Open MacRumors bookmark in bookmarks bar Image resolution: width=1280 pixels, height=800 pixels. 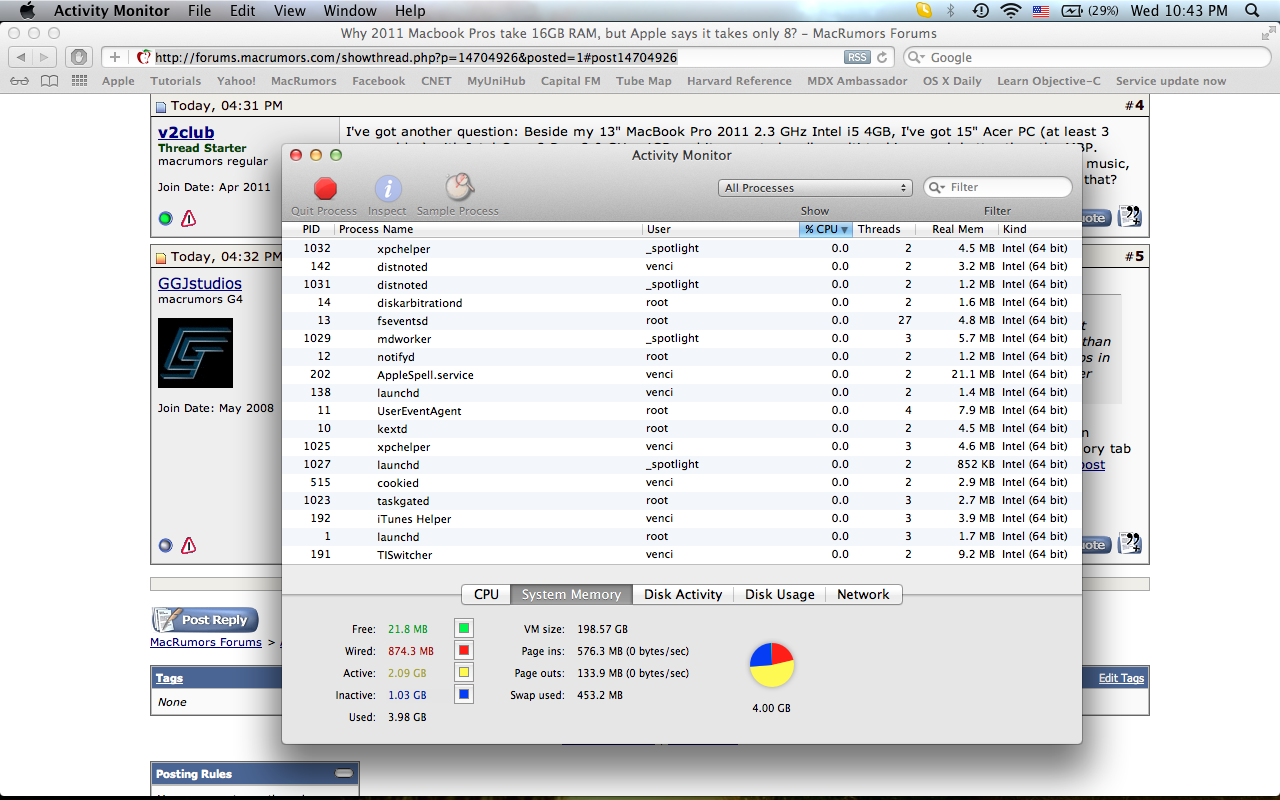tap(303, 81)
